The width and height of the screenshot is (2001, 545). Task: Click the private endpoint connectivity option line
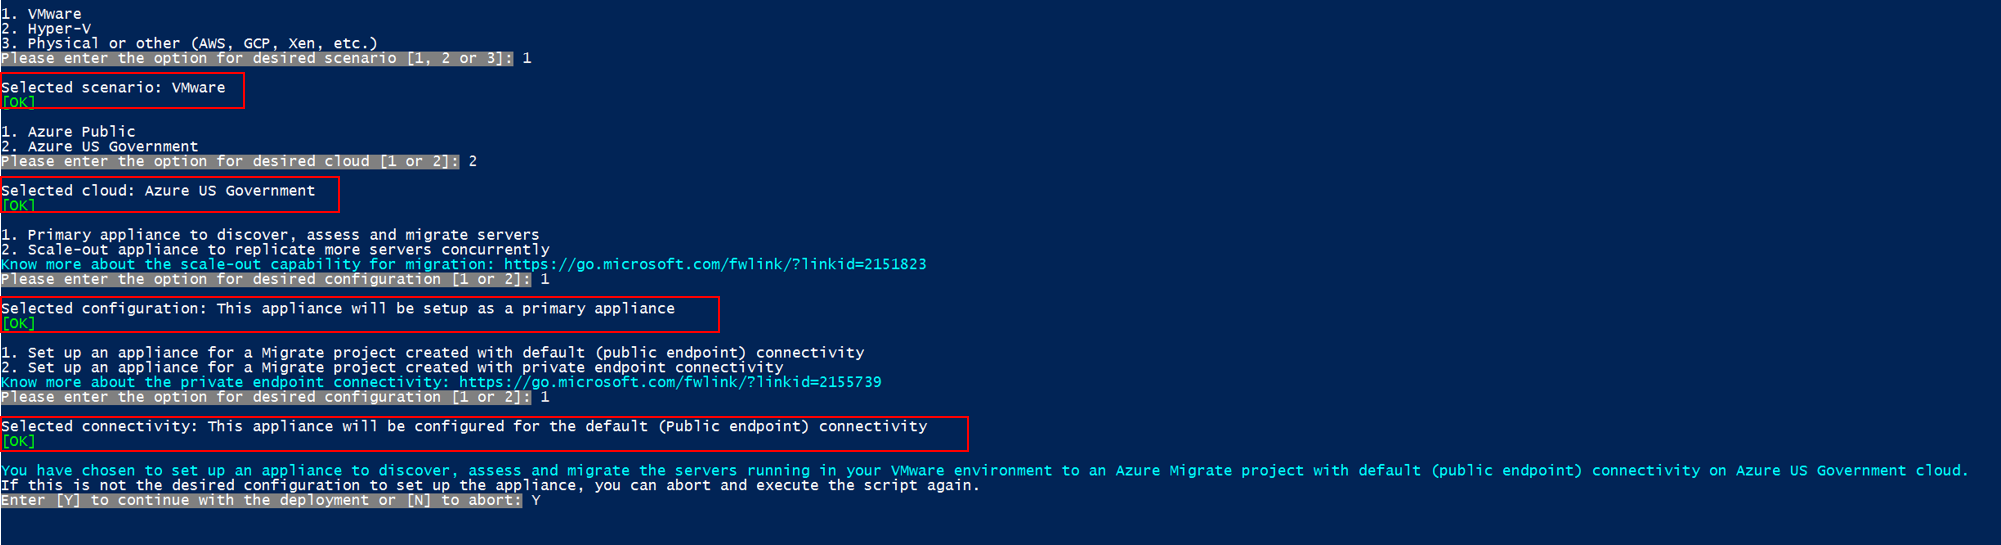(x=392, y=368)
